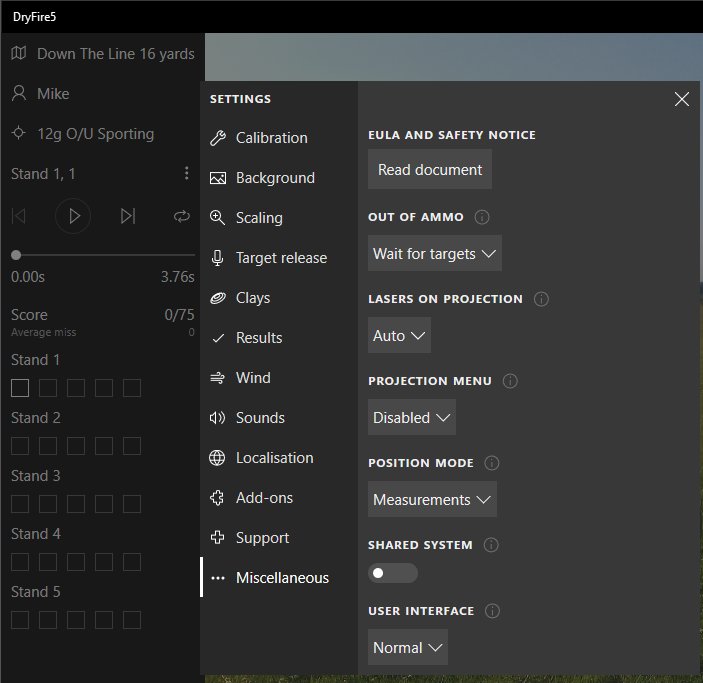The image size is (703, 683).
Task: Click the play button in playback controls
Action: point(73,216)
